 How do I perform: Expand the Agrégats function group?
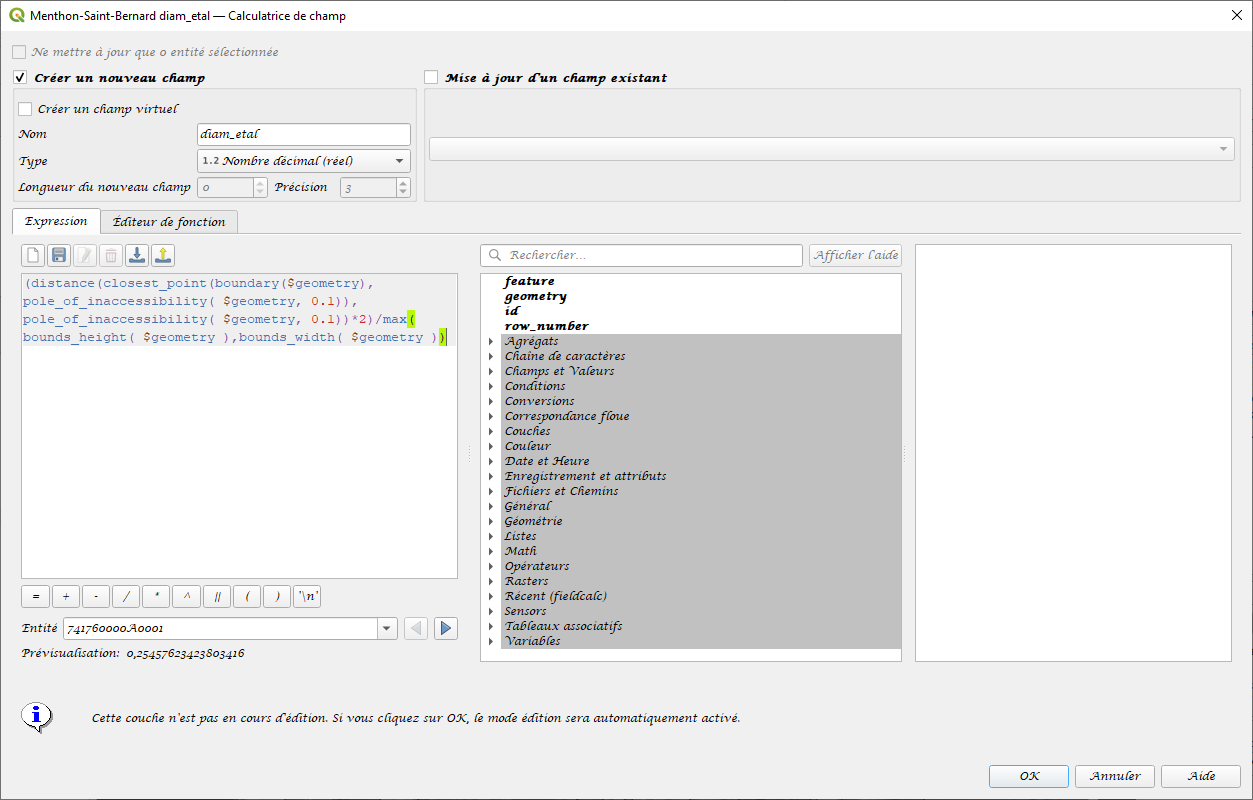pos(491,342)
